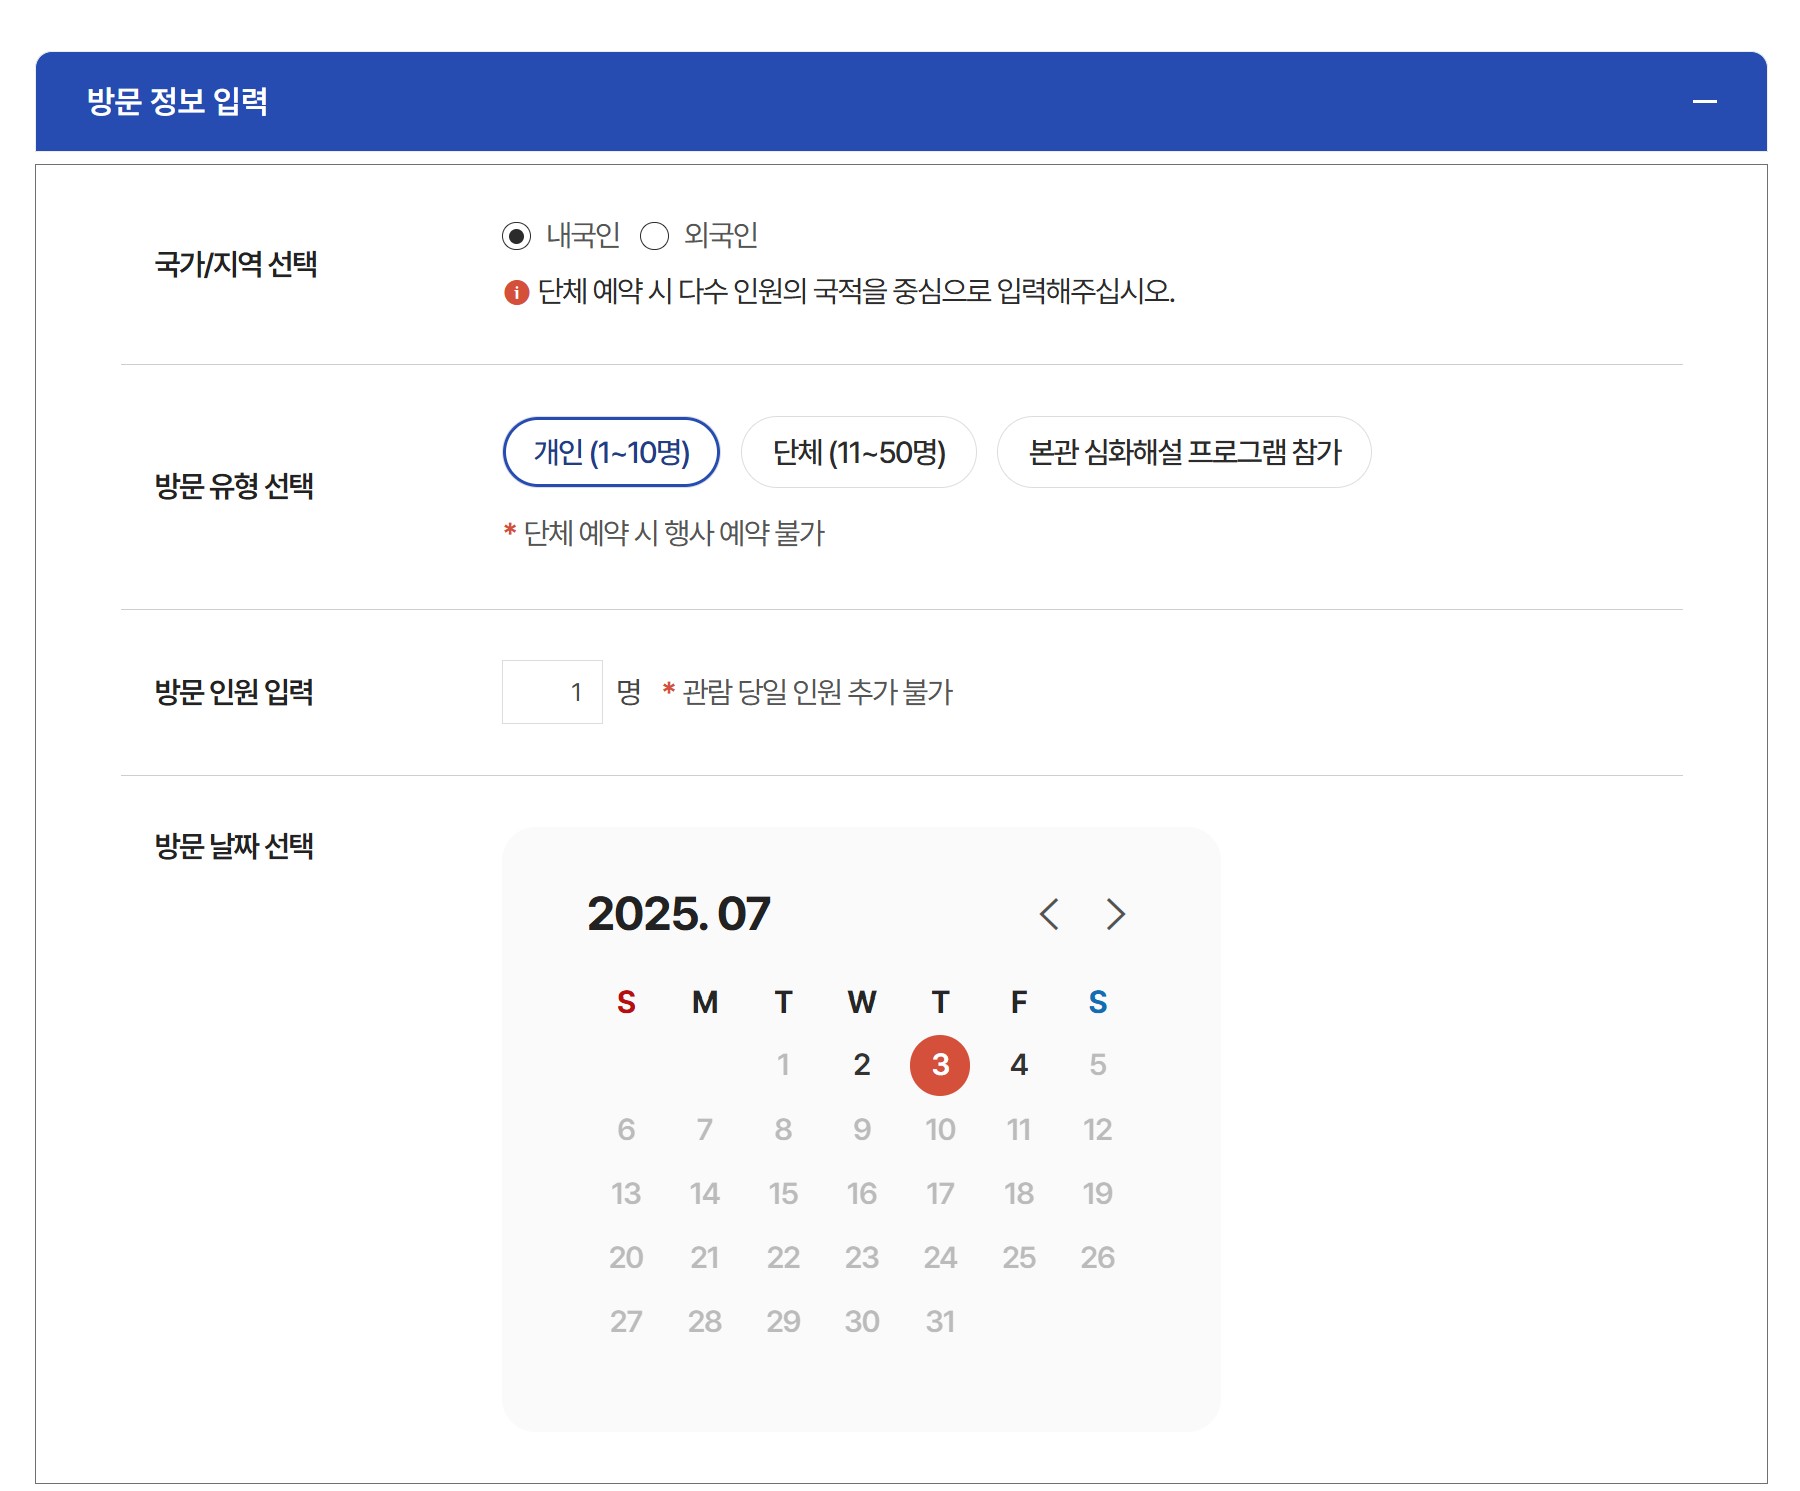Click the 2025.07 month label
Viewport: 1800px width, 1491px height.
[x=678, y=911]
